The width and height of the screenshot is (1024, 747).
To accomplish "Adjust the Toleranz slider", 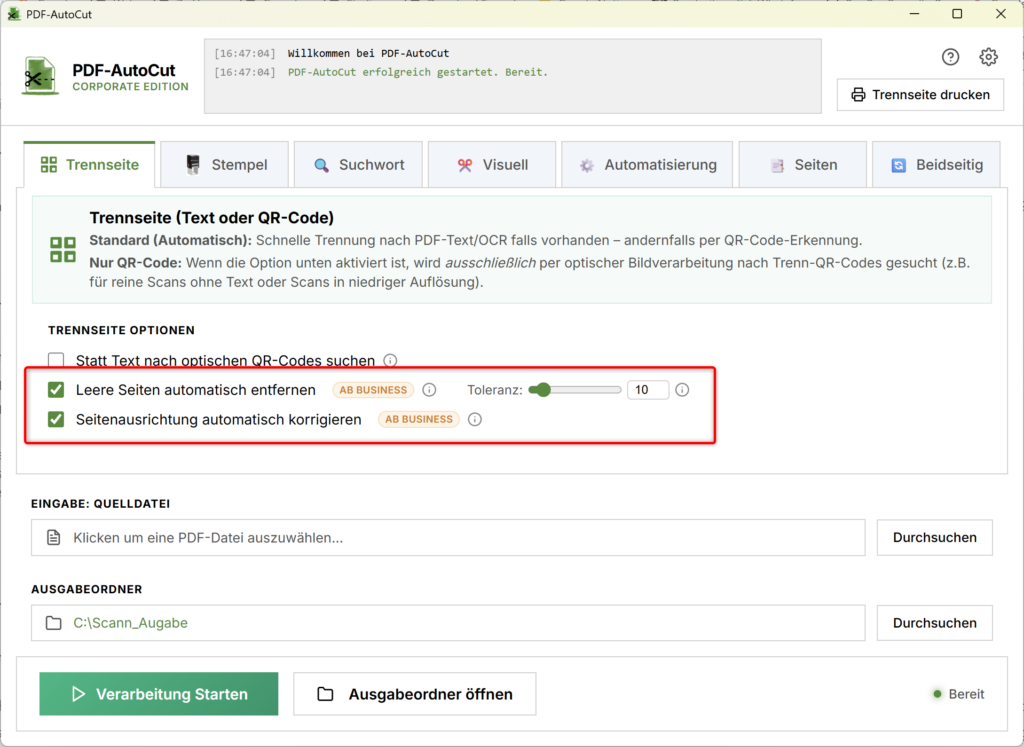I will coord(575,390).
